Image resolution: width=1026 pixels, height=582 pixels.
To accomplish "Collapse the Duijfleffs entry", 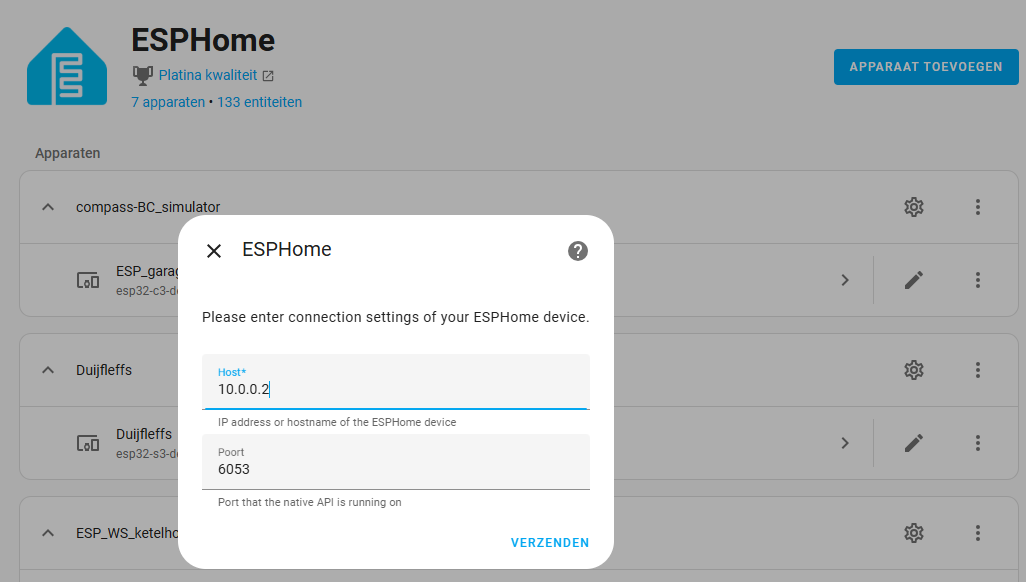I will tap(48, 370).
